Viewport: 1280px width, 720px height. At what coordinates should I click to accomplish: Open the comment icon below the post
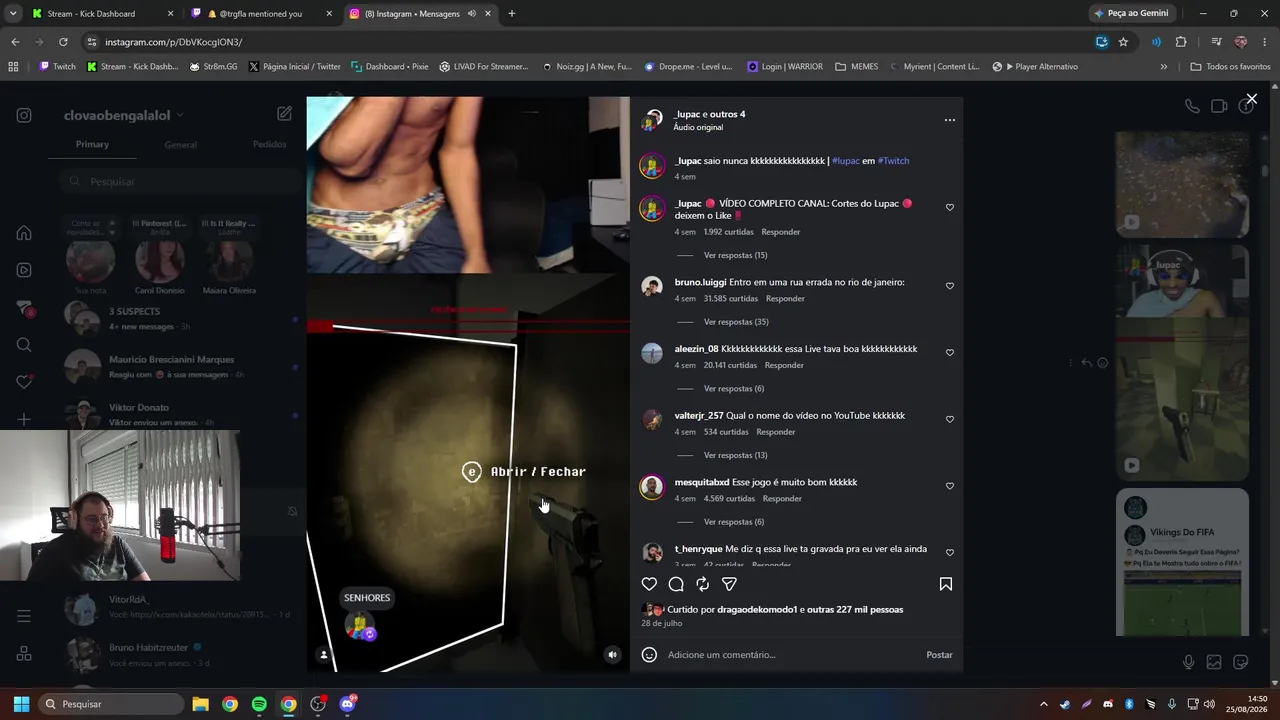(676, 584)
